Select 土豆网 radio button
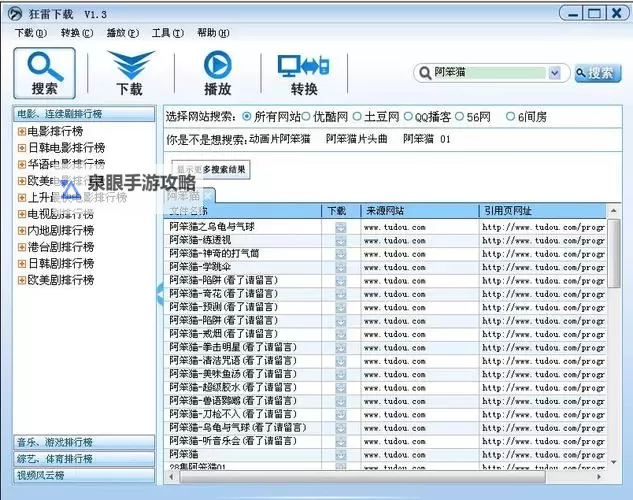This screenshot has height=500, width=633. [x=357, y=117]
